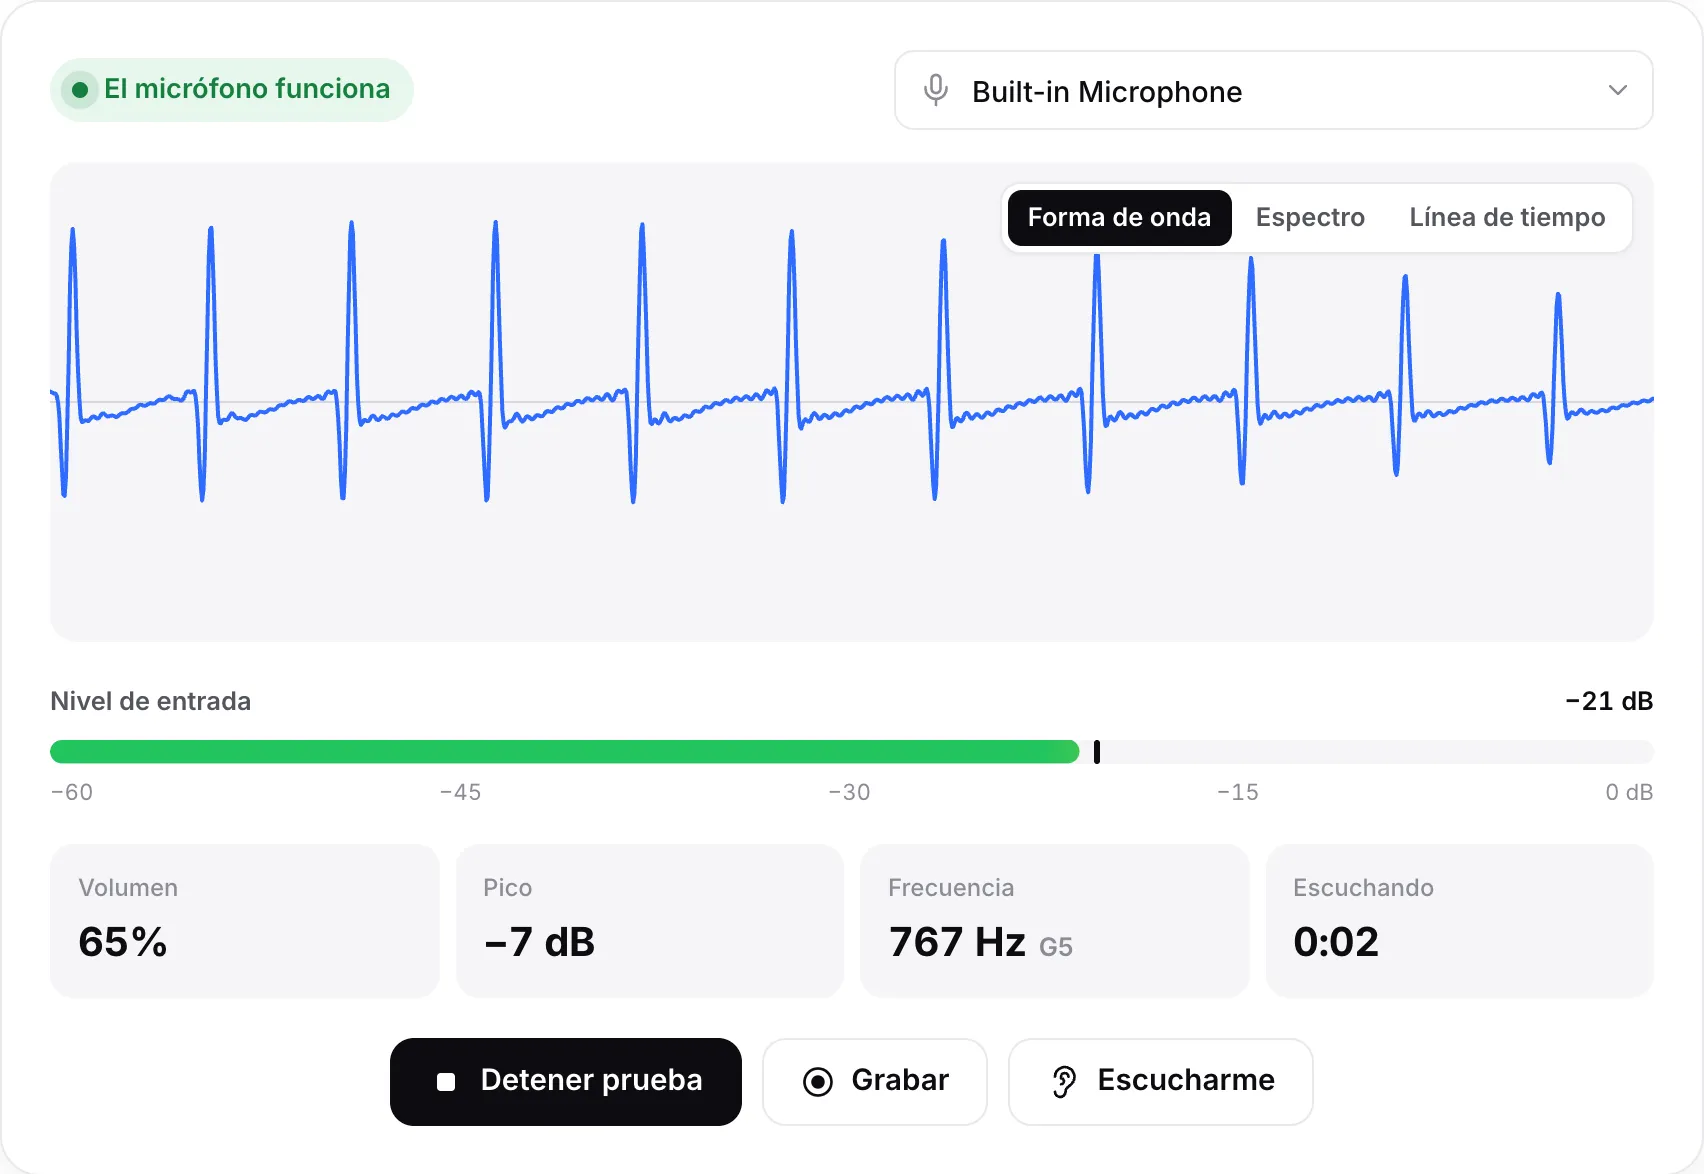Select the Forma de onda tab
This screenshot has height=1174, width=1704.
[x=1119, y=217]
